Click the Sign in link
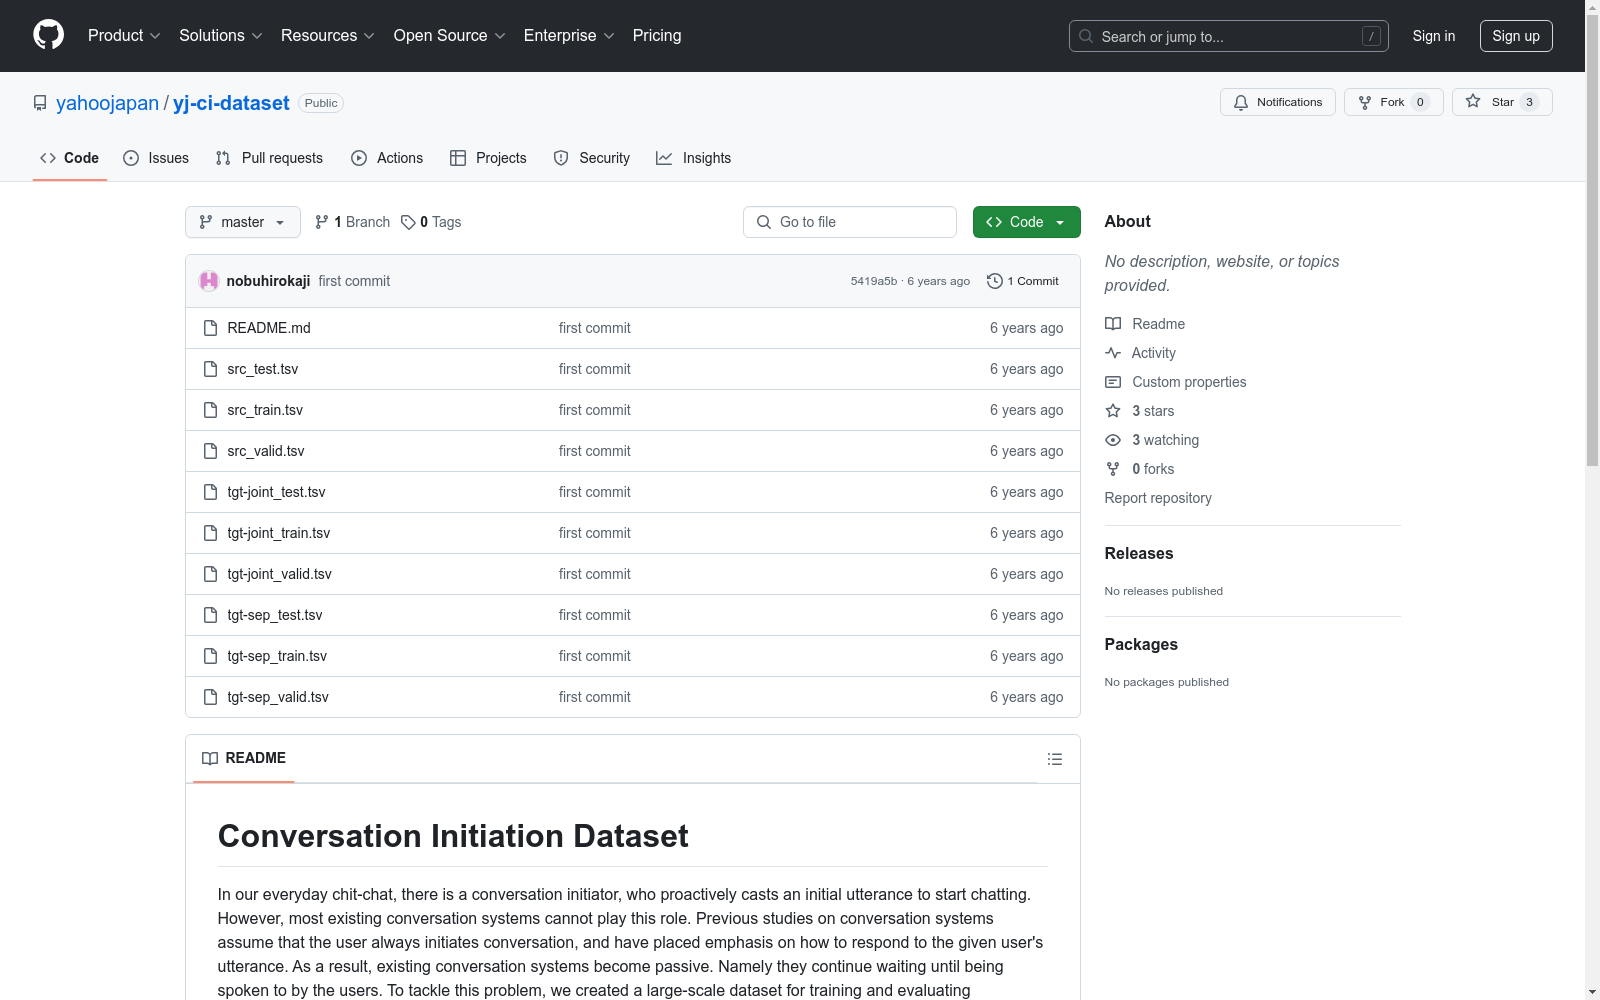Image resolution: width=1600 pixels, height=1000 pixels. pos(1433,36)
